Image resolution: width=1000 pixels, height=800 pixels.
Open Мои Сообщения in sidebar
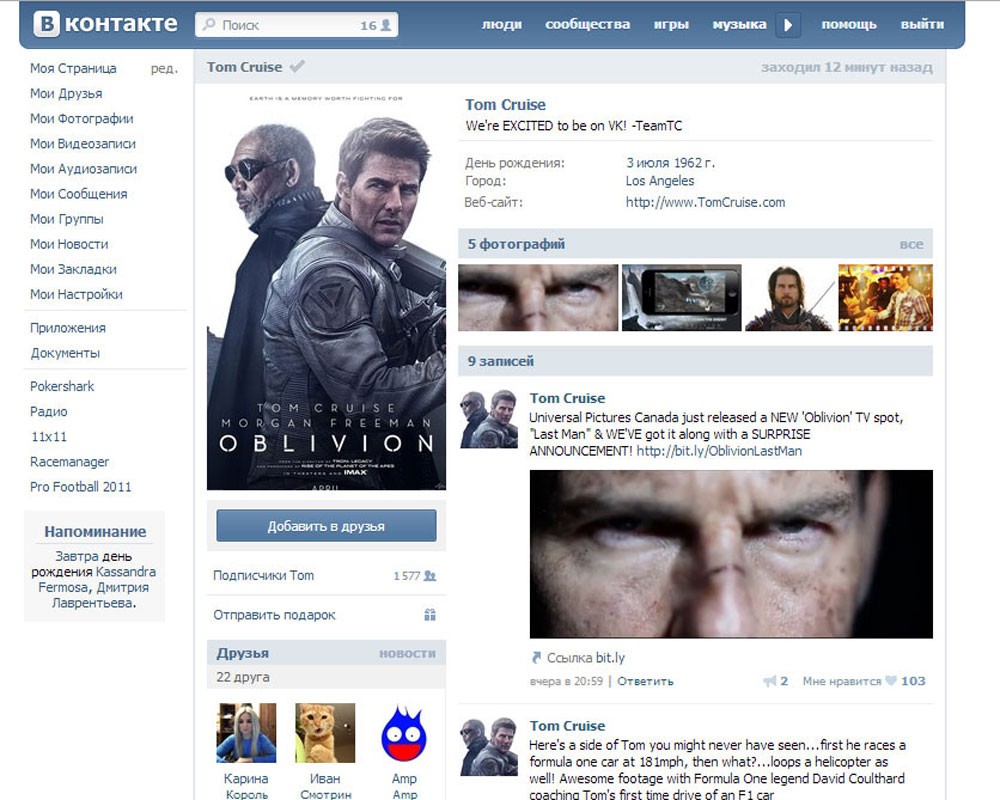click(x=78, y=193)
